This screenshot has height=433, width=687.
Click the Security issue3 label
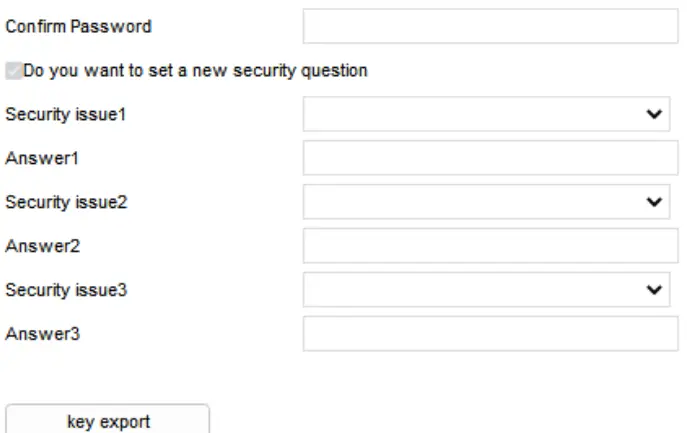click(x=66, y=290)
